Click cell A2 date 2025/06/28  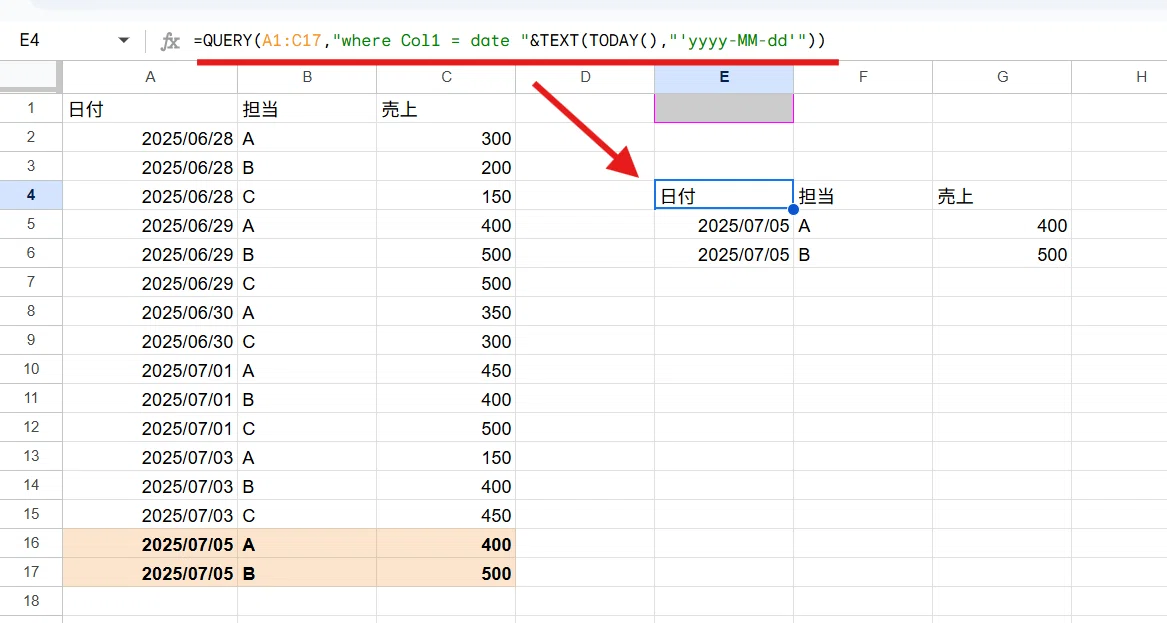[150, 138]
